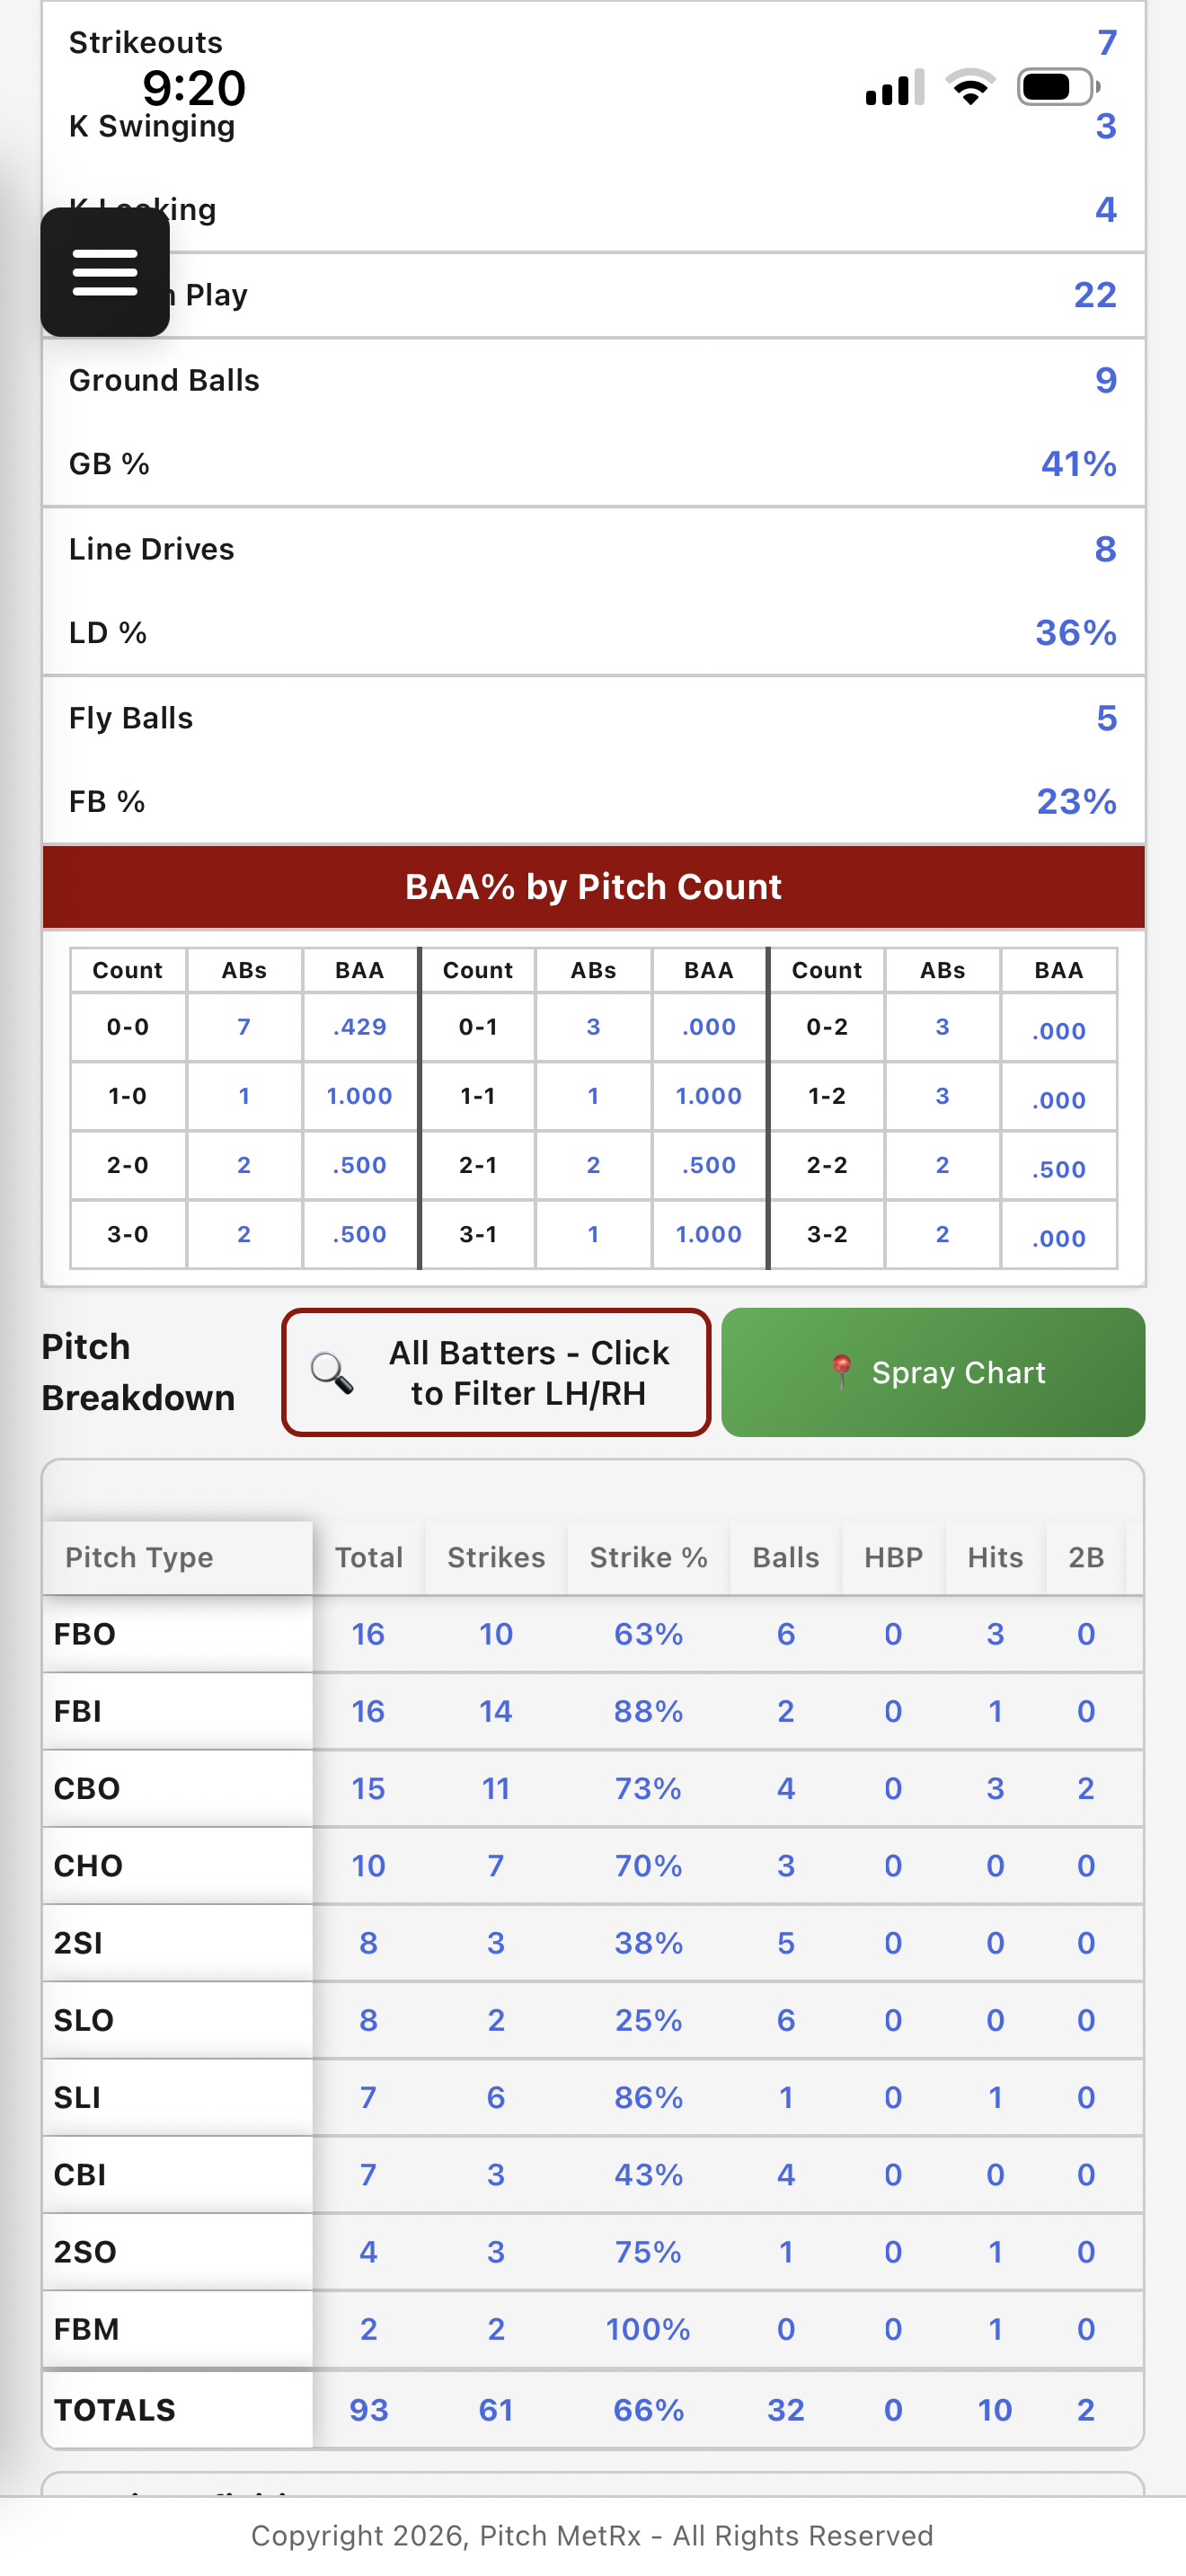Click the red pin Spray Chart icon
1186x2576 pixels.
tap(842, 1371)
